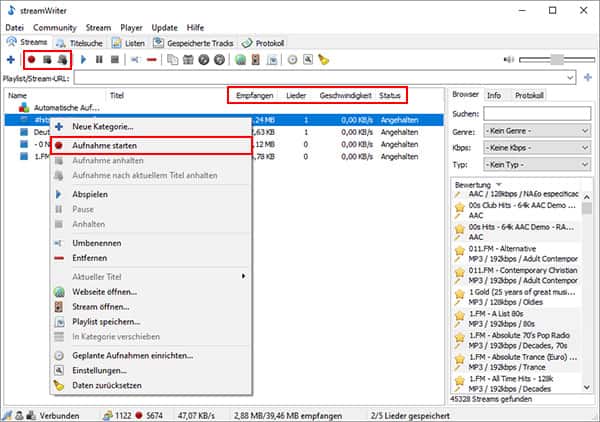The width and height of the screenshot is (600, 422).
Task: Click the pause toolbar icon
Action: click(99, 60)
